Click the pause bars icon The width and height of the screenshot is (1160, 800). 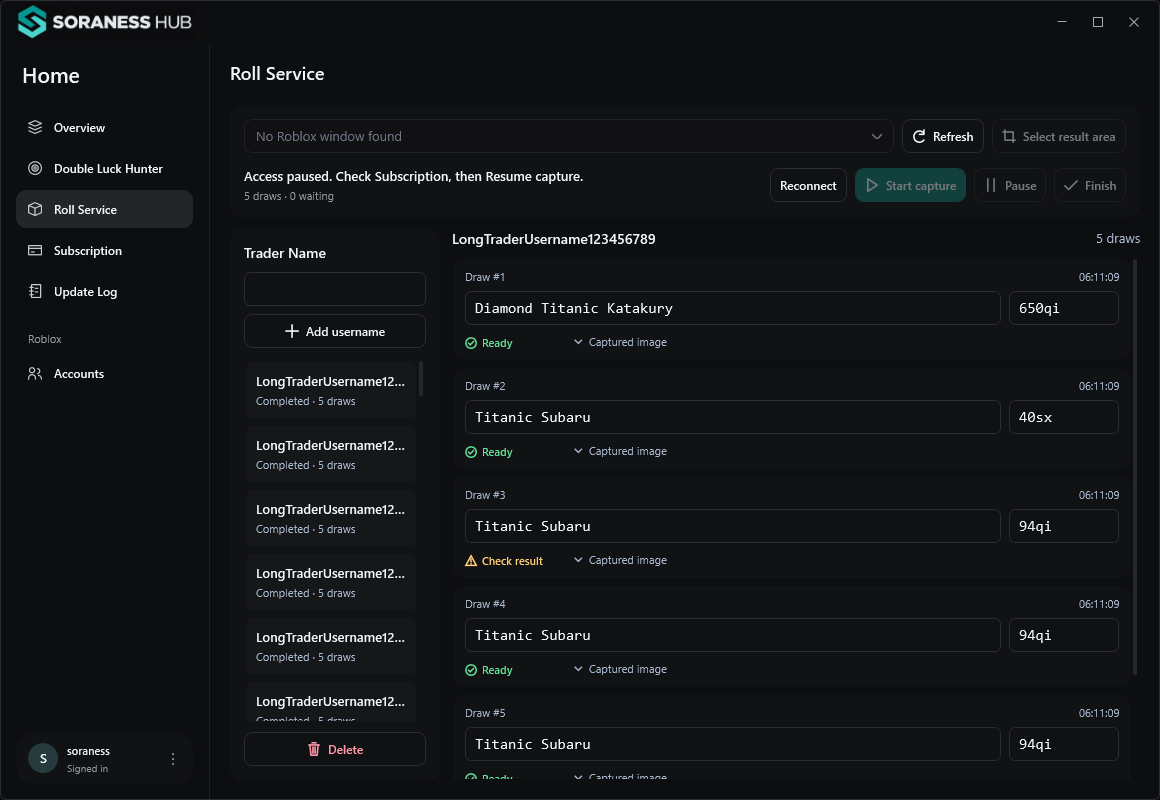[x=991, y=185]
